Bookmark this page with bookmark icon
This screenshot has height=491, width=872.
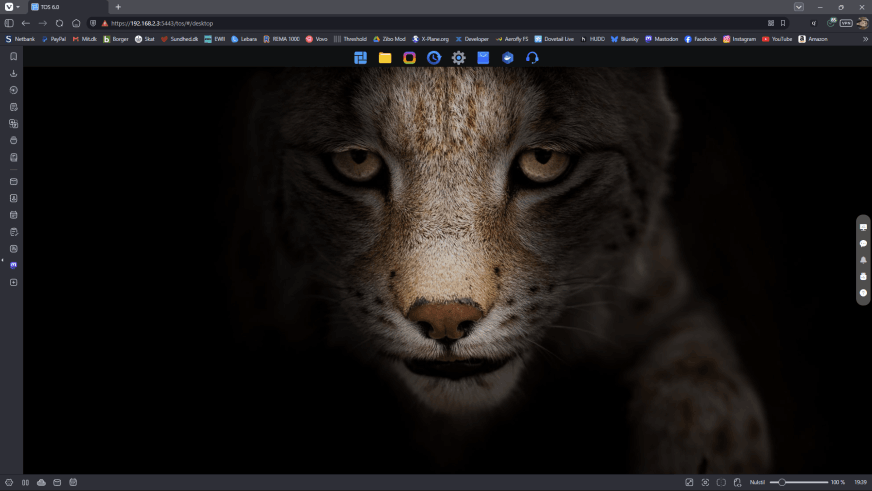click(783, 23)
